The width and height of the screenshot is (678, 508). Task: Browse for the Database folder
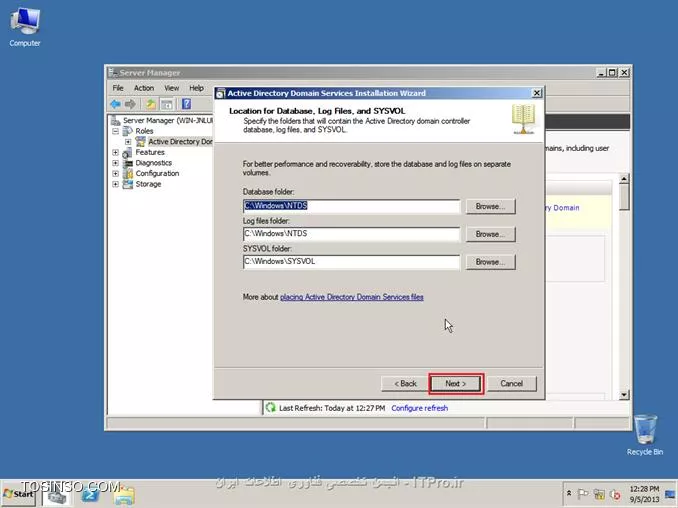click(490, 206)
